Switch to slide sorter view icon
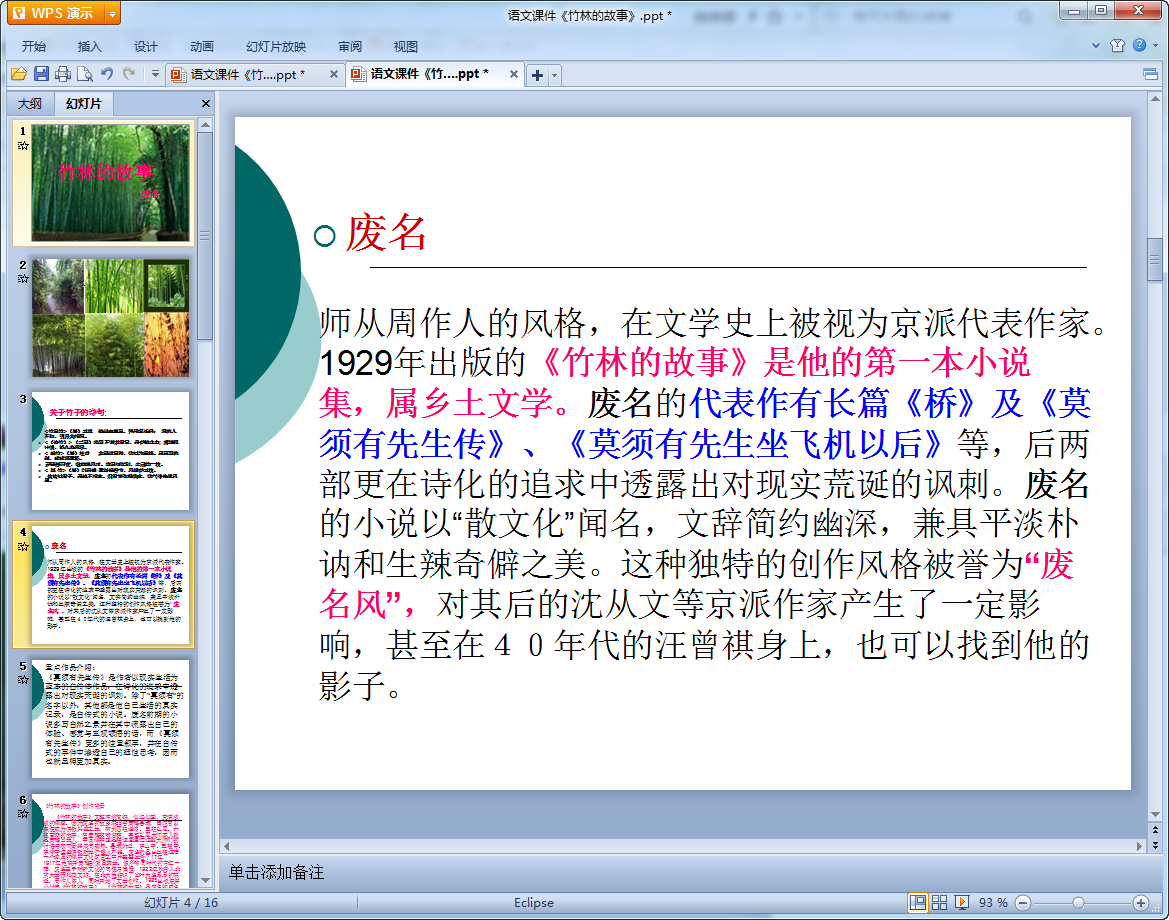1169x920 pixels. pos(939,903)
